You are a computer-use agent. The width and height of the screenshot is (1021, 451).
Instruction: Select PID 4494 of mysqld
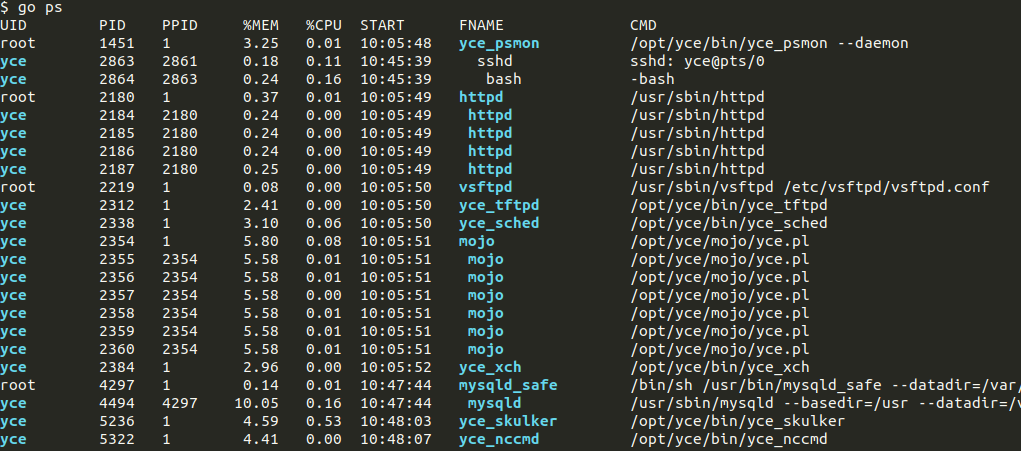pos(116,403)
